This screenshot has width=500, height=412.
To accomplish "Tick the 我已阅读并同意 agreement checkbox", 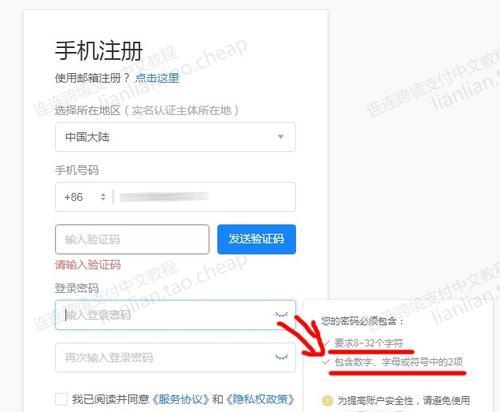I will click(x=61, y=399).
